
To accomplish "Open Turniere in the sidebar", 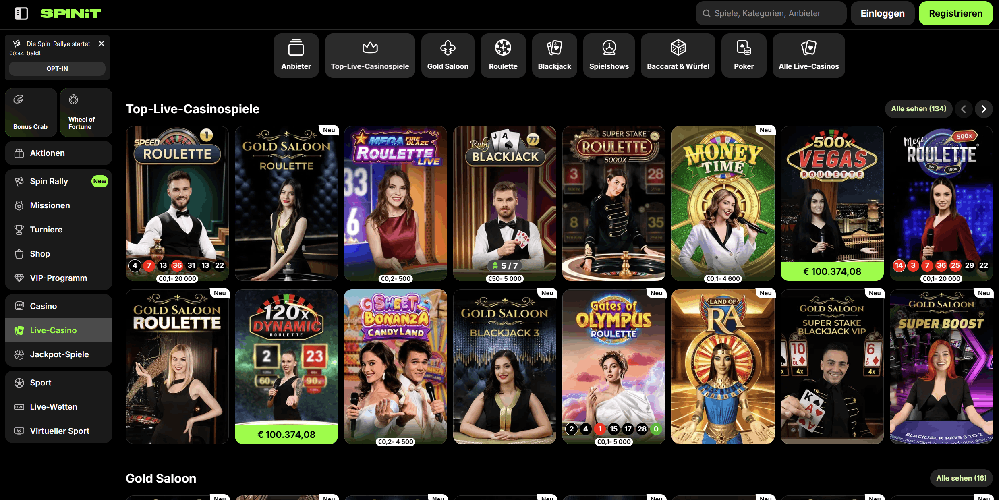I will tap(58, 230).
